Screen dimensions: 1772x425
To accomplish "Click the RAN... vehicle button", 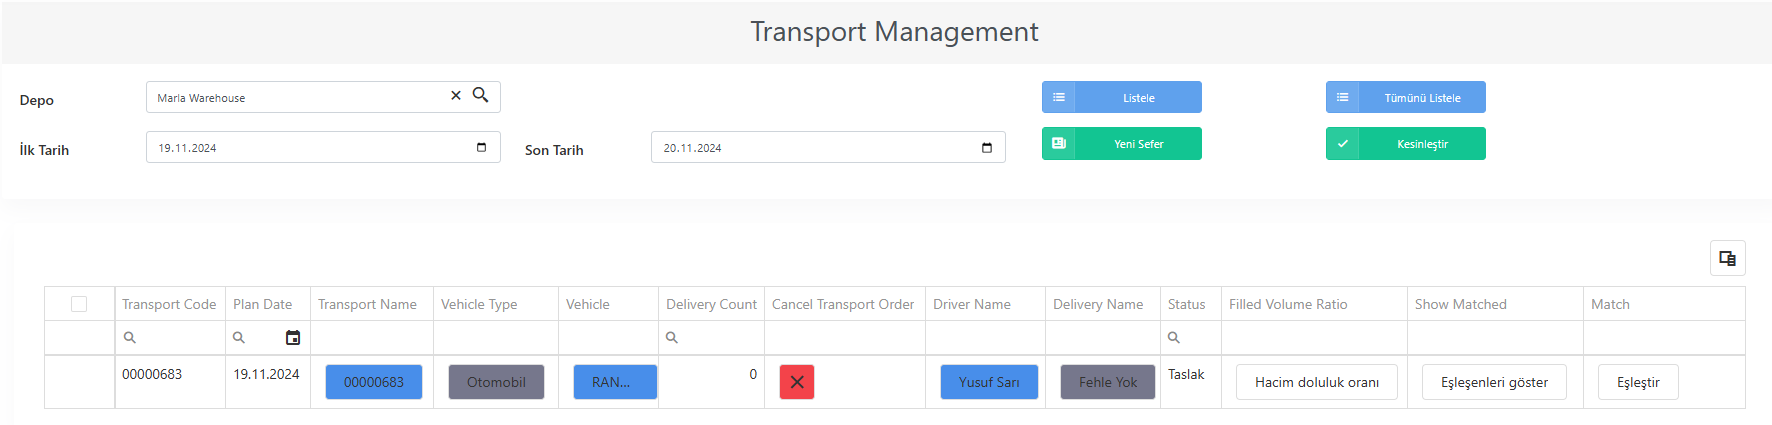I will point(615,382).
